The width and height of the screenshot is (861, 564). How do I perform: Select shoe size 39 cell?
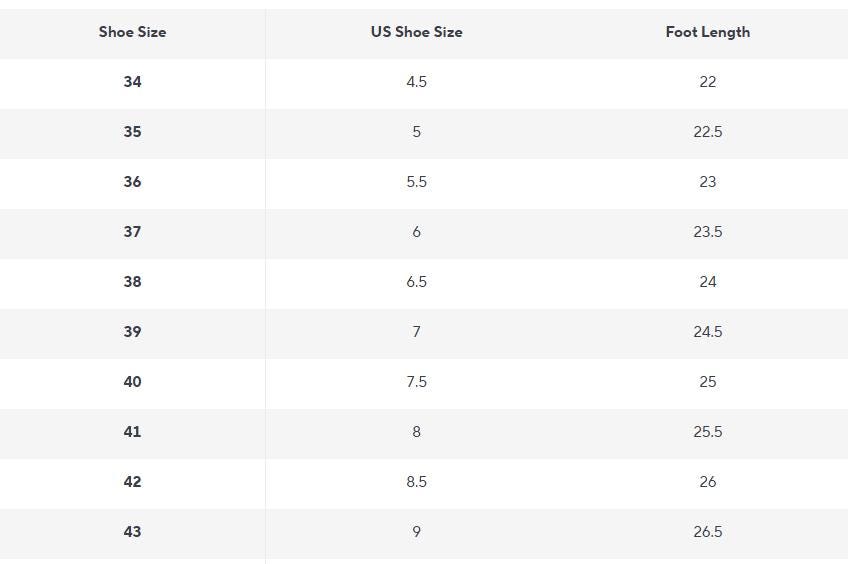pyautogui.click(x=132, y=332)
